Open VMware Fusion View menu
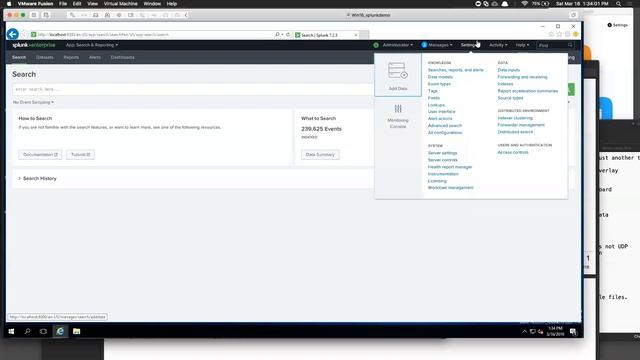640x360 pixels. coord(92,4)
